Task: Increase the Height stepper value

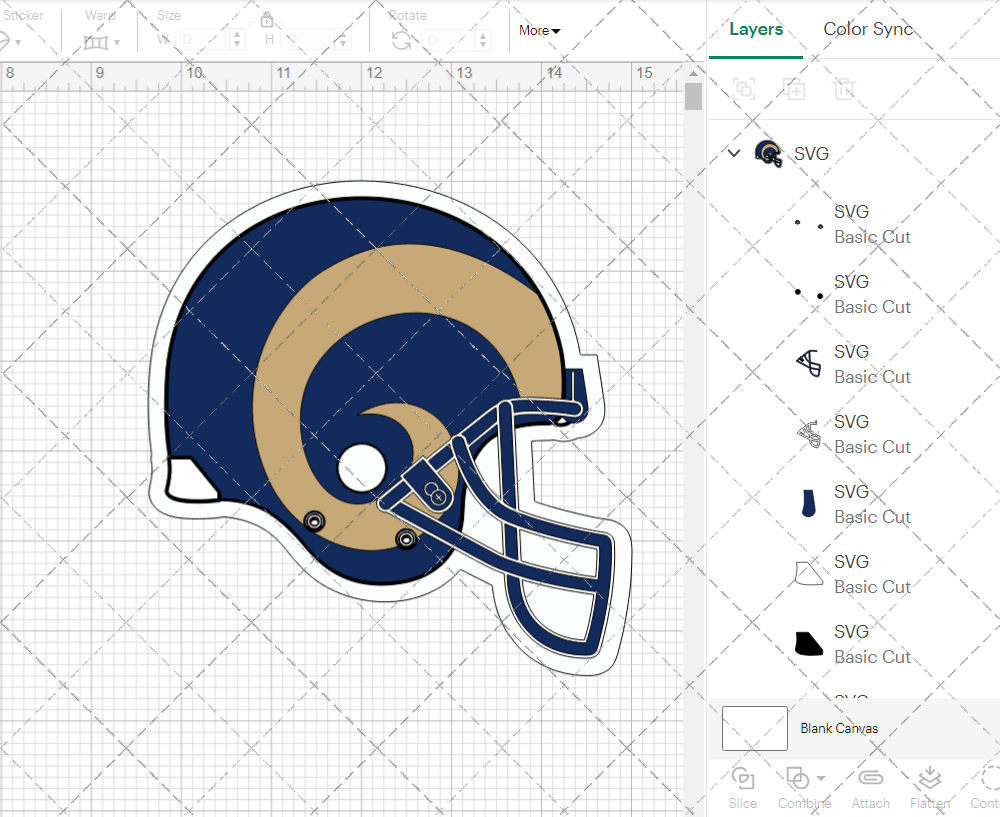Action: point(343,34)
